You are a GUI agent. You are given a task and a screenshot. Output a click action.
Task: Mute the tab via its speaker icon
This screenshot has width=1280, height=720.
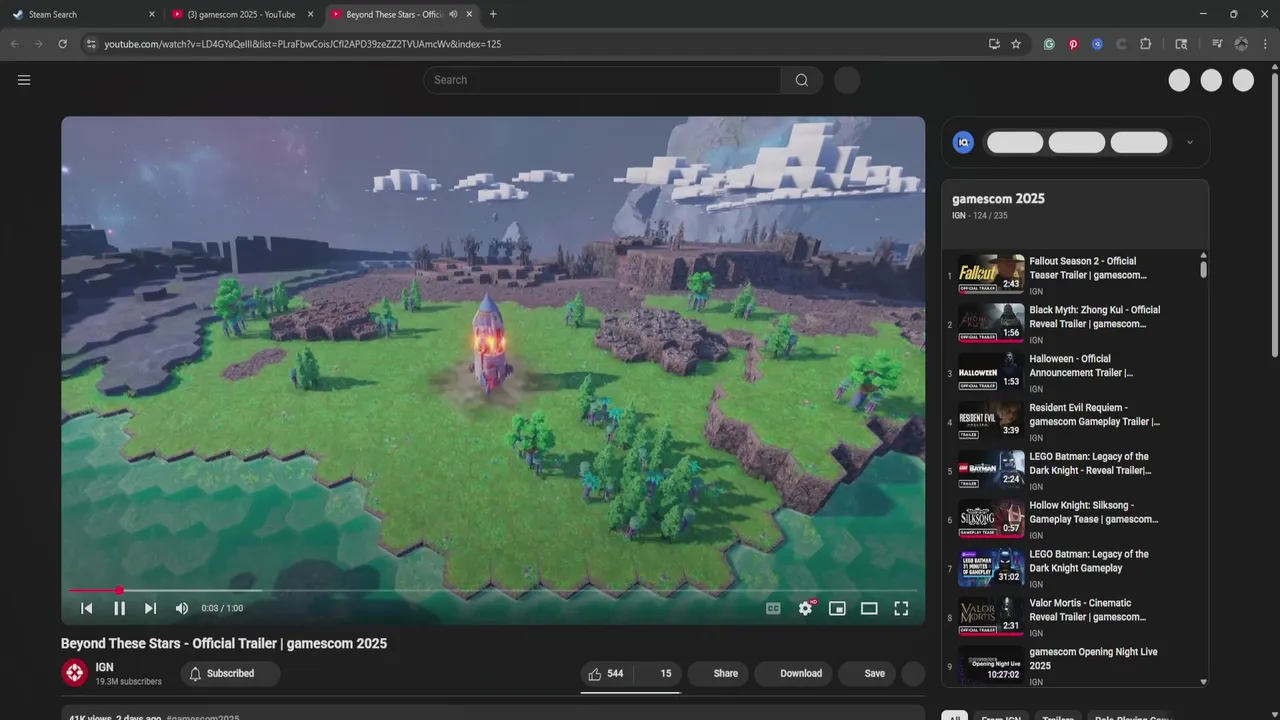click(453, 14)
